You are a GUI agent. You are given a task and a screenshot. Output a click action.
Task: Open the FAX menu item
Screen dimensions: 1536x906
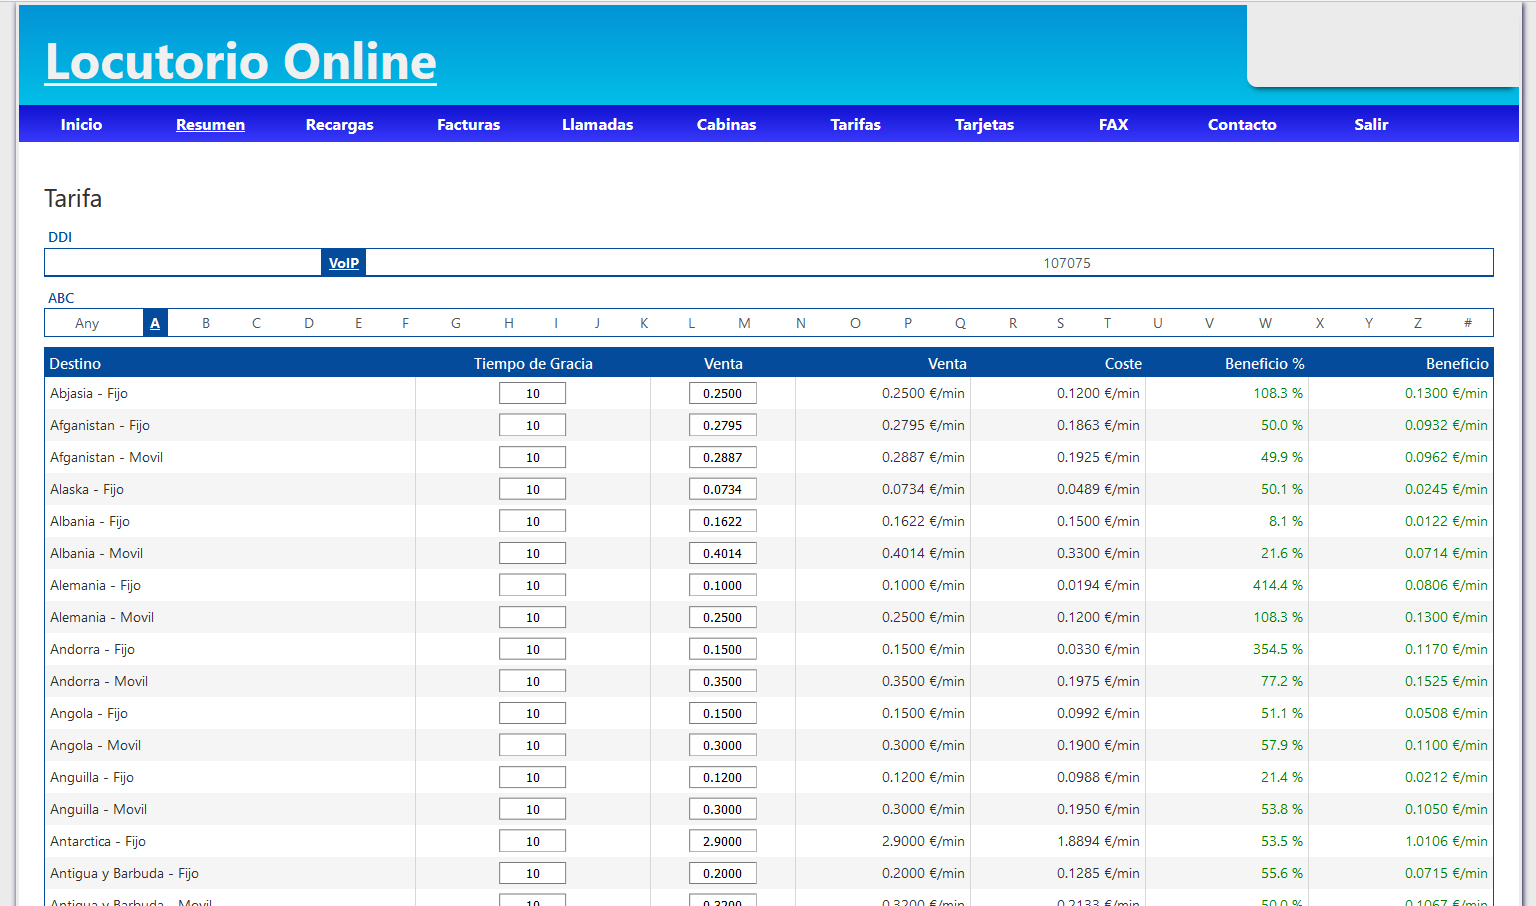click(1113, 125)
